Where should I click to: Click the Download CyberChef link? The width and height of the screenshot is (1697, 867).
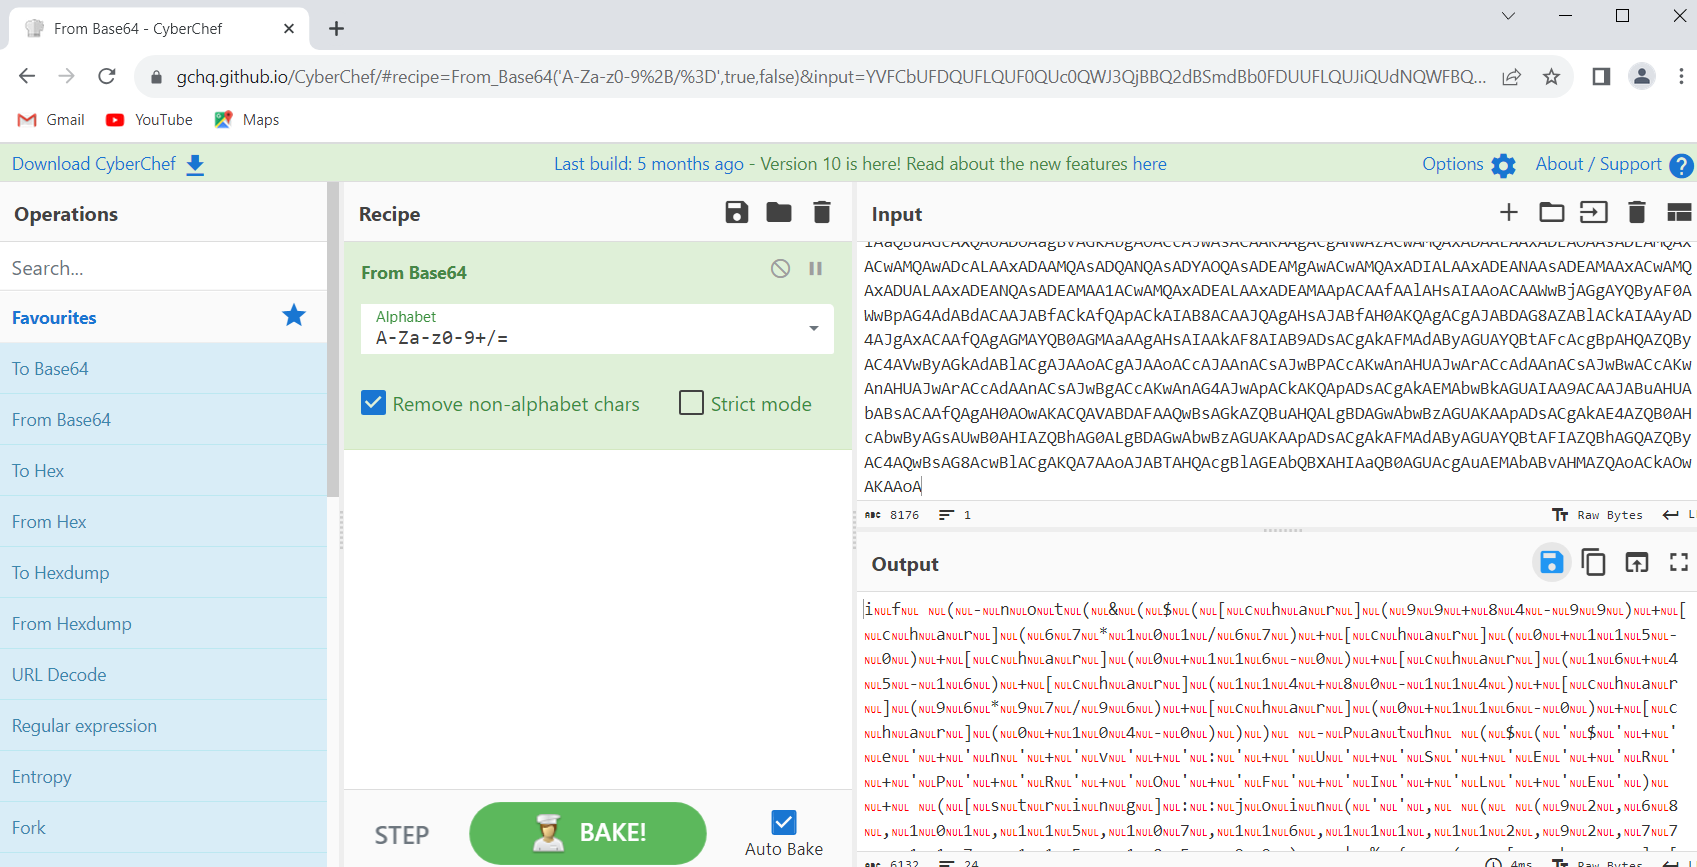coord(108,164)
